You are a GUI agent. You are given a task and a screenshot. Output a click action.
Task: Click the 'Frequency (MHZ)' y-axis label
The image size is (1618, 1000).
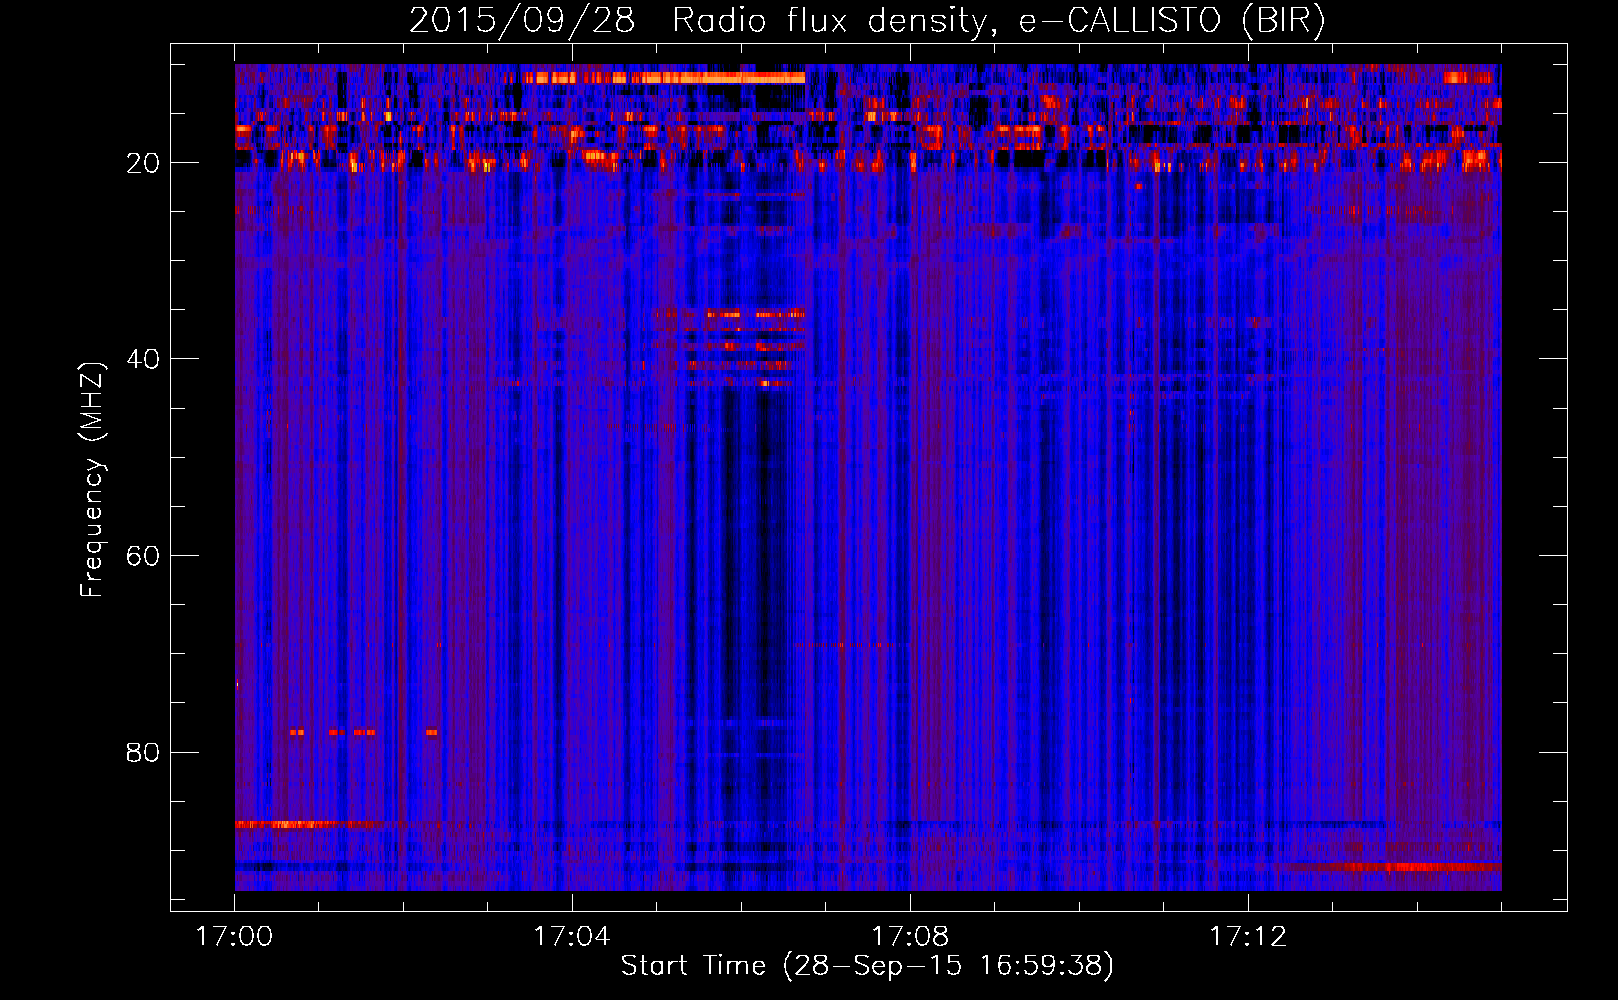point(92,480)
